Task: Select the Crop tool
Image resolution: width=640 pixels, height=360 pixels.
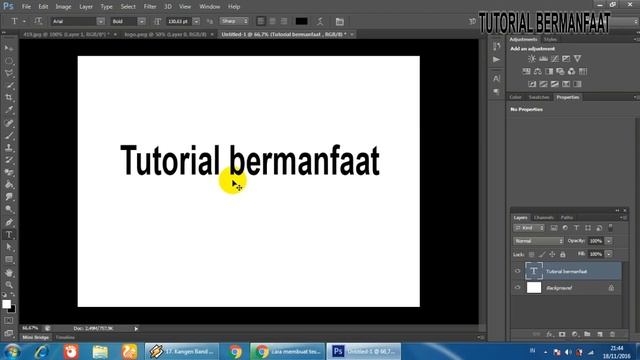Action: pyautogui.click(x=9, y=98)
